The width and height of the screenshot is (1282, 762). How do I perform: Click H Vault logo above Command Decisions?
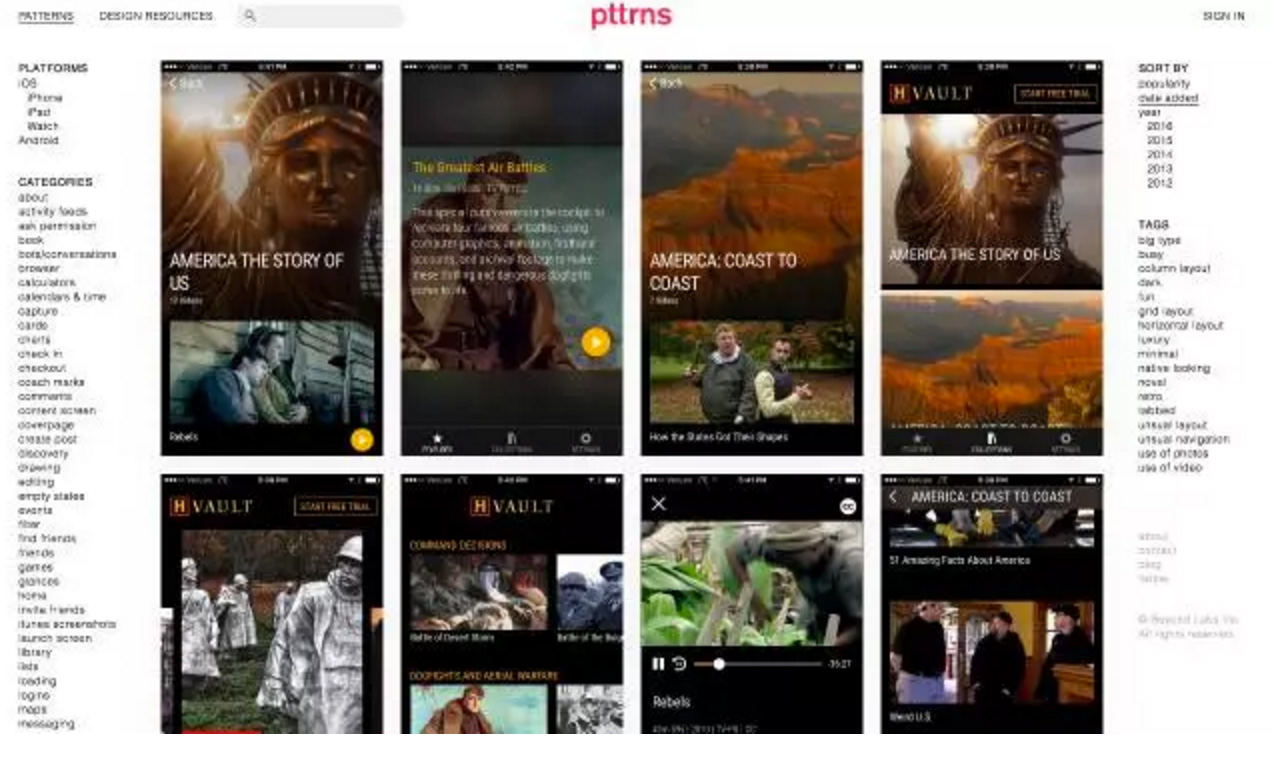(511, 506)
